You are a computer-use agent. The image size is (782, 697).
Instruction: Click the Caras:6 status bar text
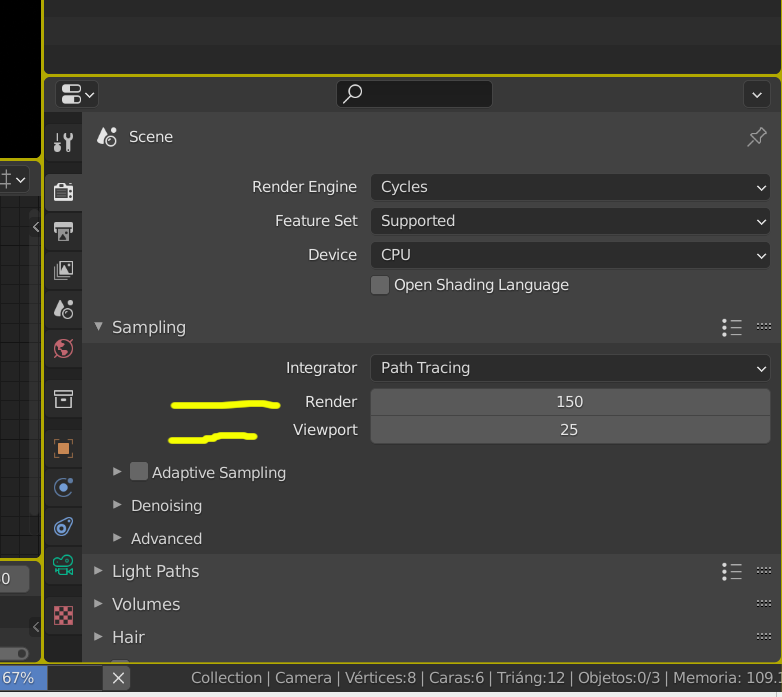click(456, 678)
